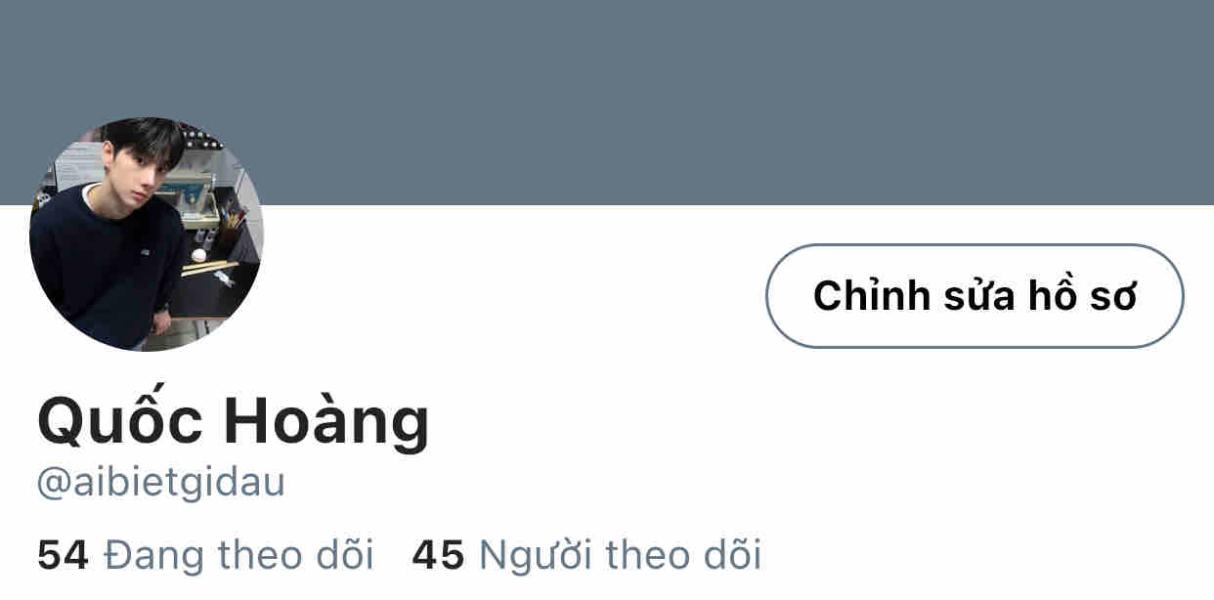The width and height of the screenshot is (1214, 600).
Task: Select the display name Quốc Hoàng
Action: coord(233,421)
